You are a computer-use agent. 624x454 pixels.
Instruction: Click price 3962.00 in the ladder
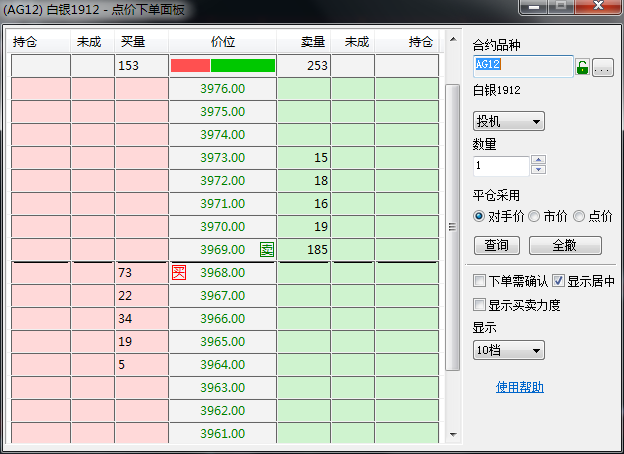click(x=222, y=411)
